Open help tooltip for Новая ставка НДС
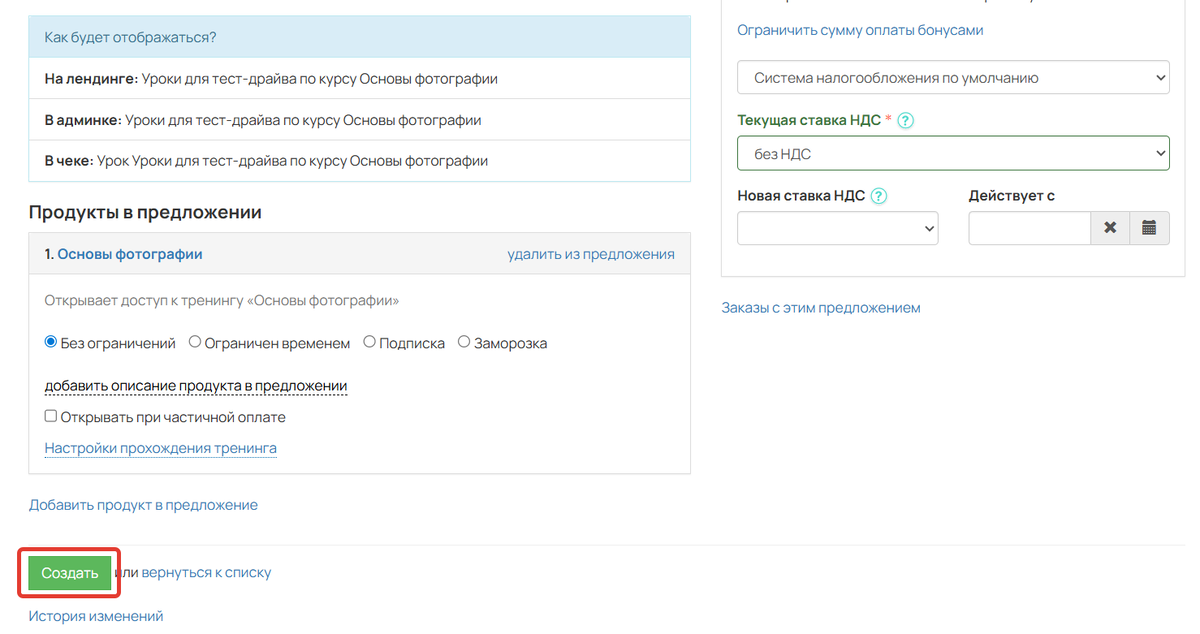The height and width of the screenshot is (634, 1200). click(877, 196)
